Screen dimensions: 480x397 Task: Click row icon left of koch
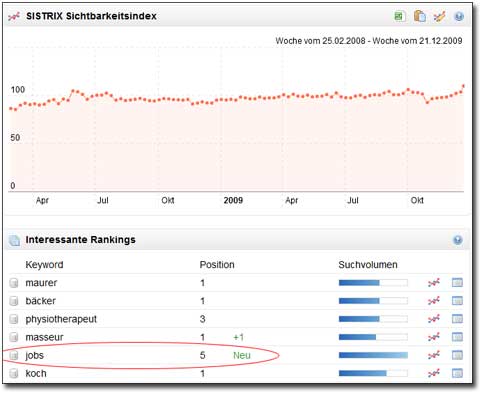coord(14,373)
